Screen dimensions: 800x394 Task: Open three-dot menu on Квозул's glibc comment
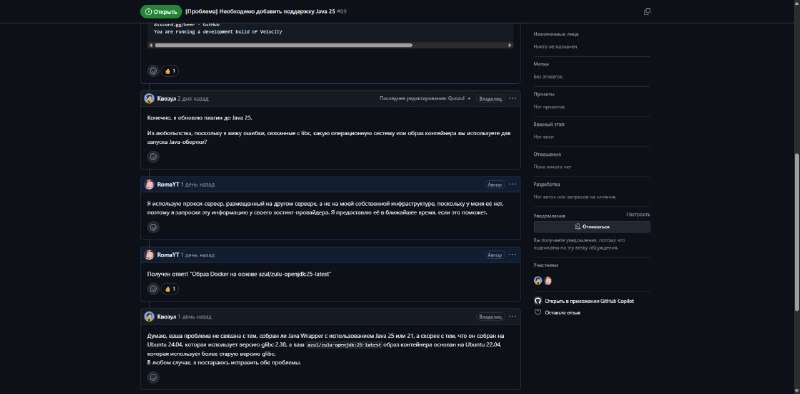pos(512,316)
